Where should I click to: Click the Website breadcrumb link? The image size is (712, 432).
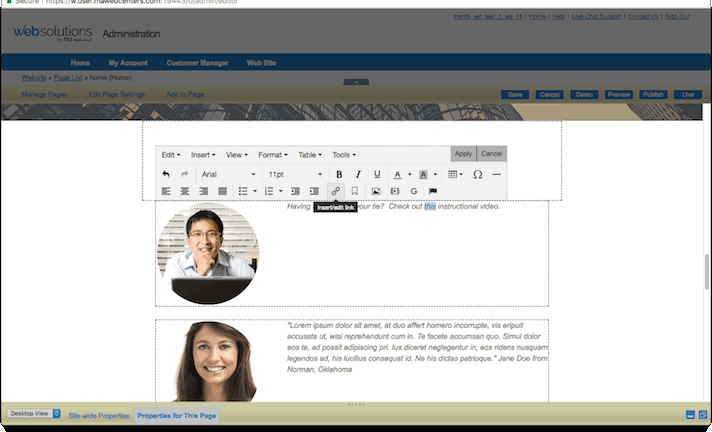tap(34, 78)
